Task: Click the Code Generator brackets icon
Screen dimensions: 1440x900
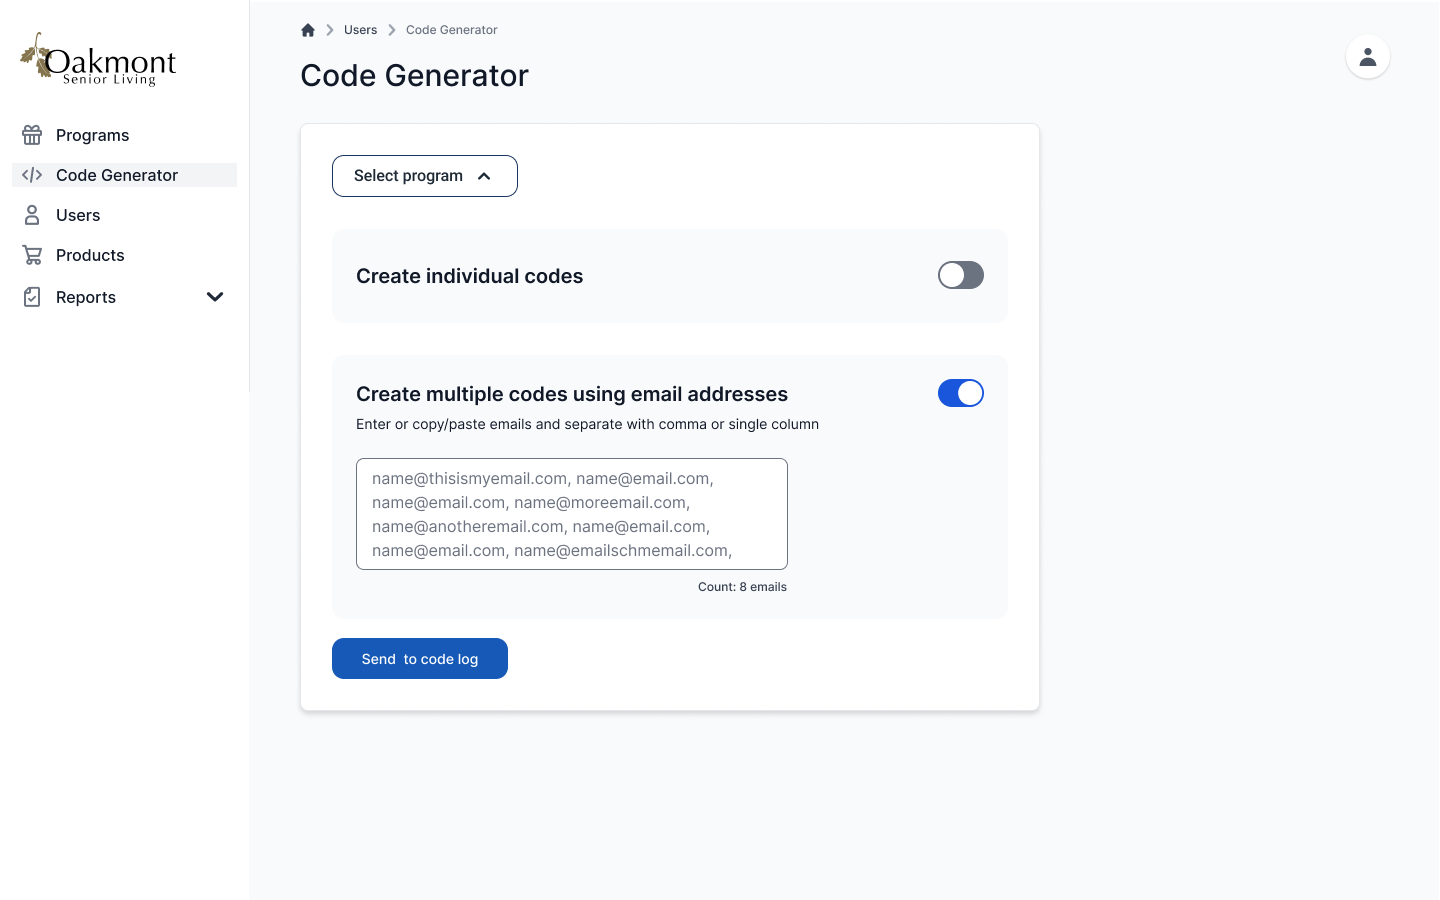Action: point(32,175)
